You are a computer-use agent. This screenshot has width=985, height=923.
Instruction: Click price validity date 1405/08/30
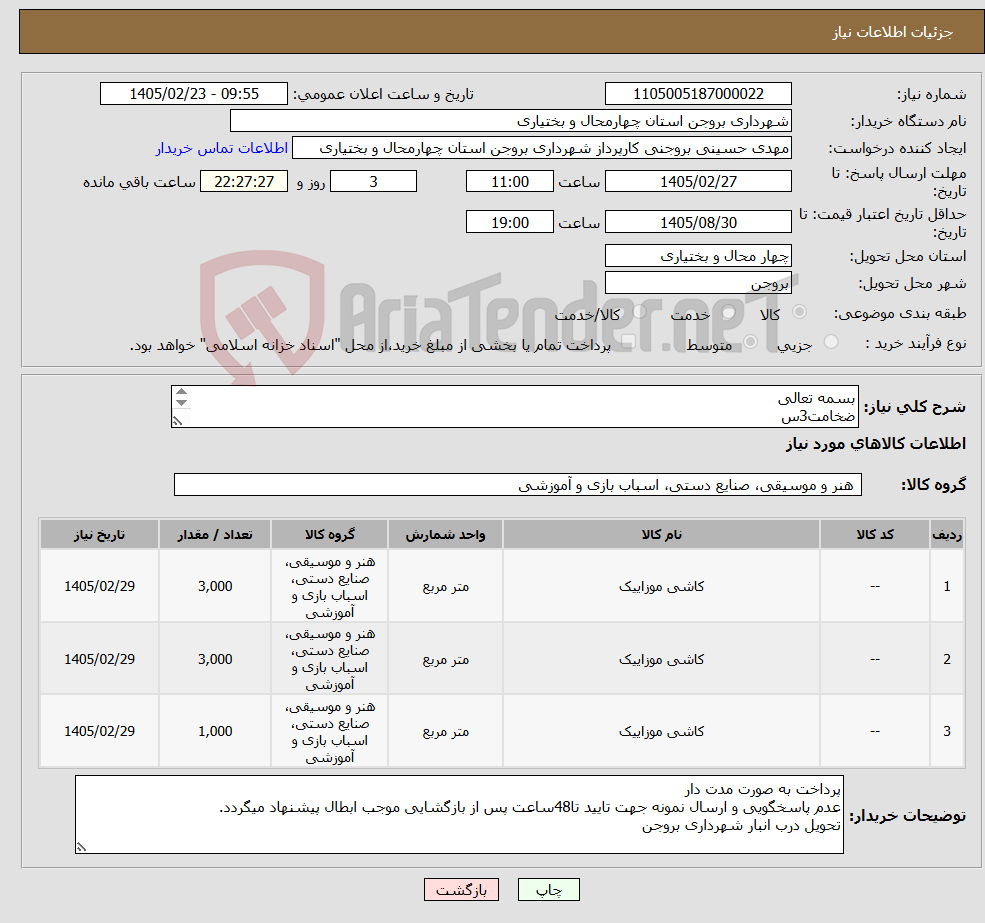click(x=698, y=222)
